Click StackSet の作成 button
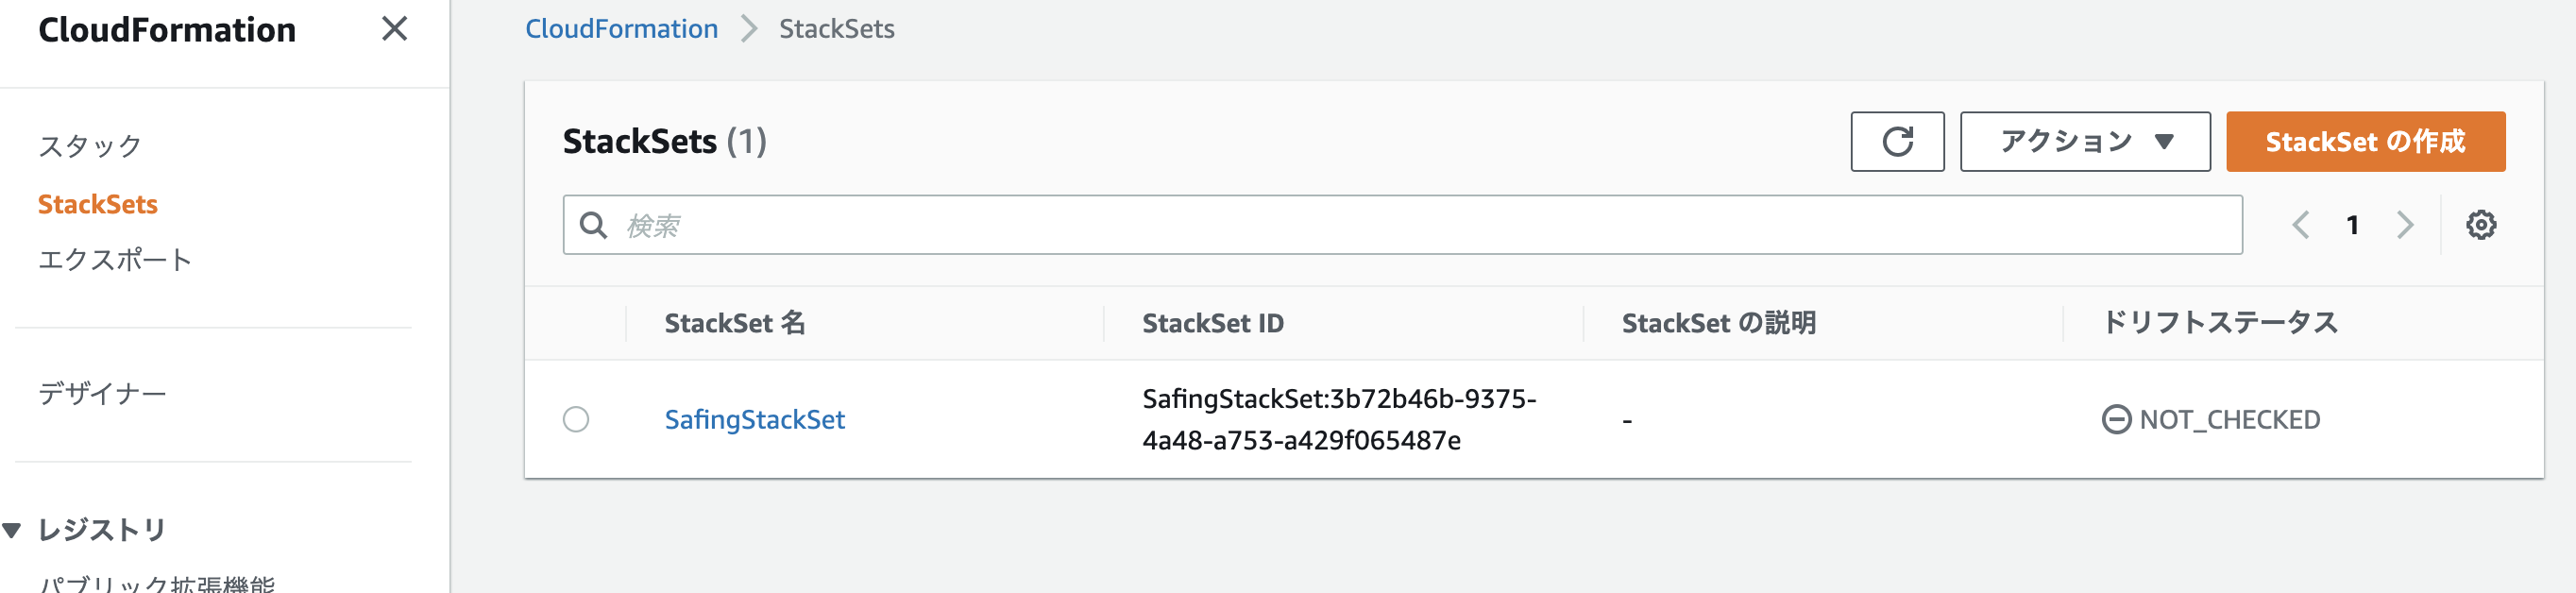Screen dimensions: 2576x593 pos(2365,142)
